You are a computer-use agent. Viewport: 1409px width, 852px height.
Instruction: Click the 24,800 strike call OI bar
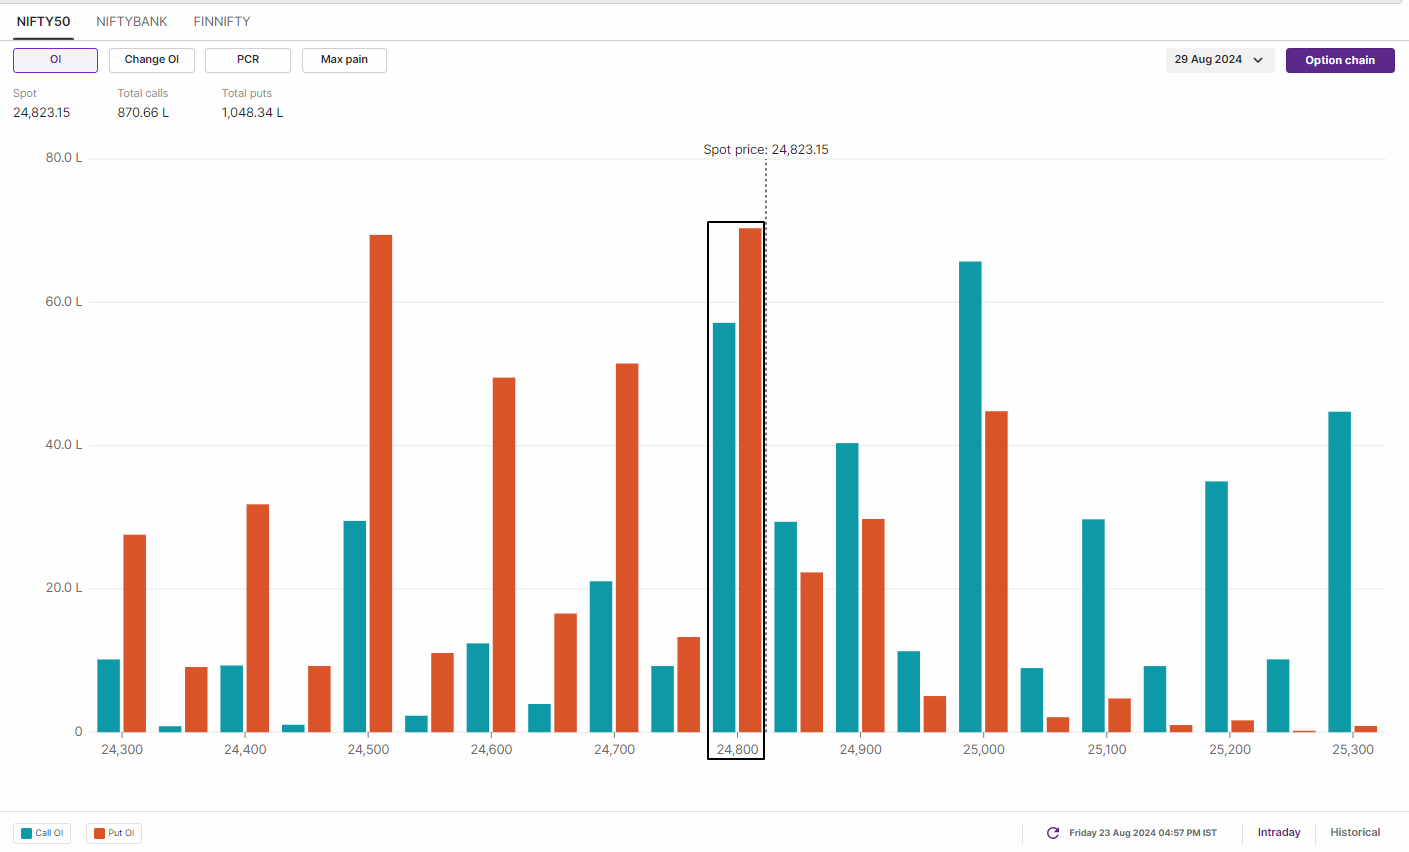click(x=724, y=527)
